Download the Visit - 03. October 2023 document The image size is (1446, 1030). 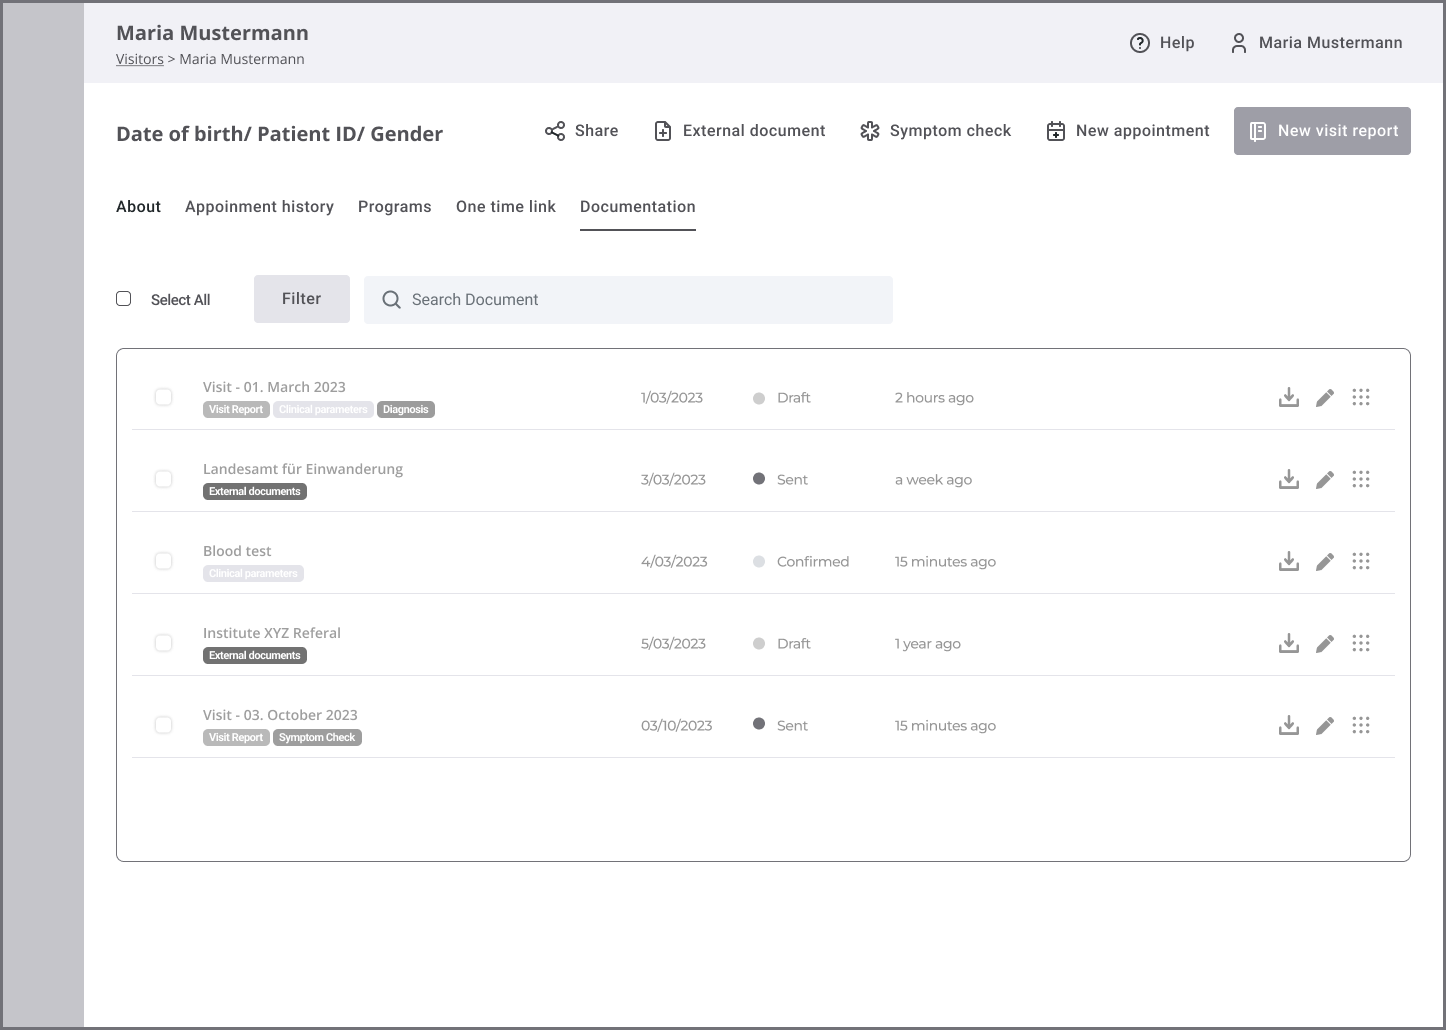[x=1289, y=725]
